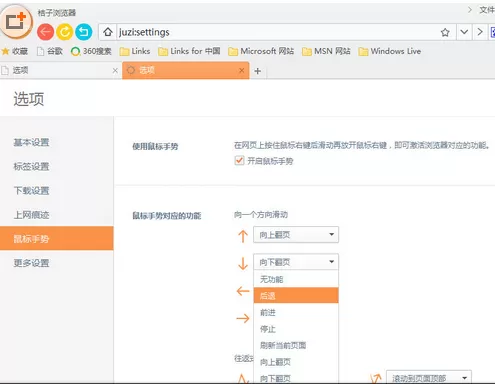Open Windows Live bookmark folder

[390, 51]
